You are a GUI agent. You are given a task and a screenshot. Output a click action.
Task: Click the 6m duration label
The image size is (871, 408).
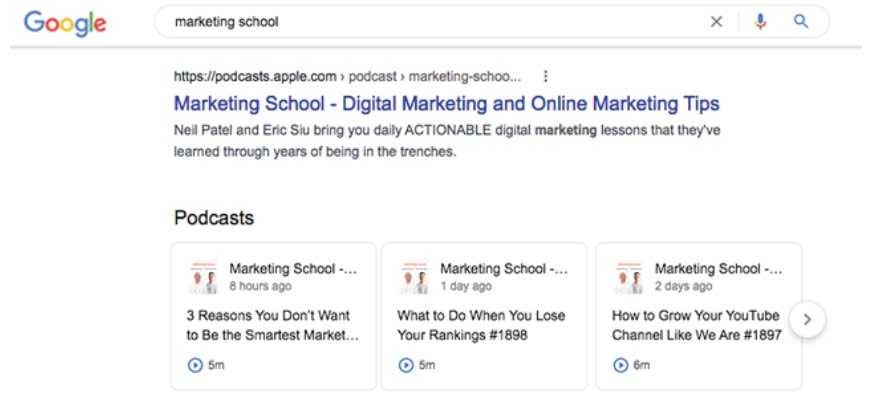[642, 365]
